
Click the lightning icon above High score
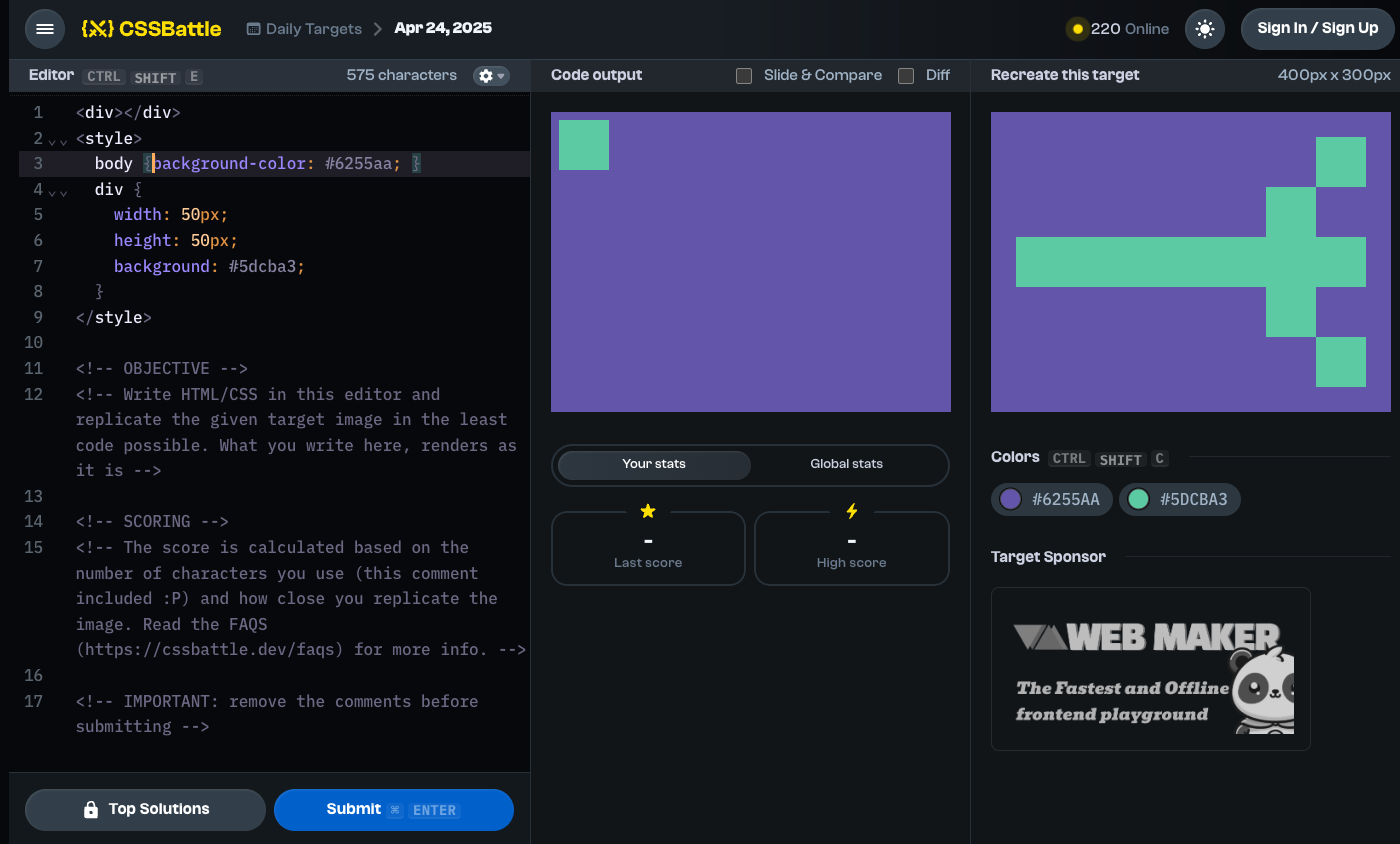tap(852, 511)
